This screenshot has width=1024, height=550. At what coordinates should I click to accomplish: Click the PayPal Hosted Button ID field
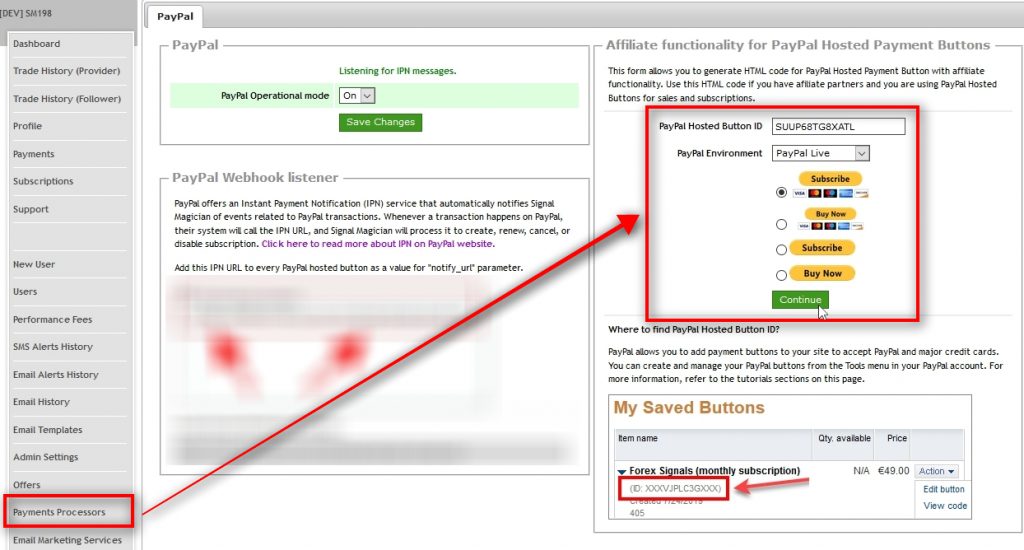pyautogui.click(x=838, y=126)
